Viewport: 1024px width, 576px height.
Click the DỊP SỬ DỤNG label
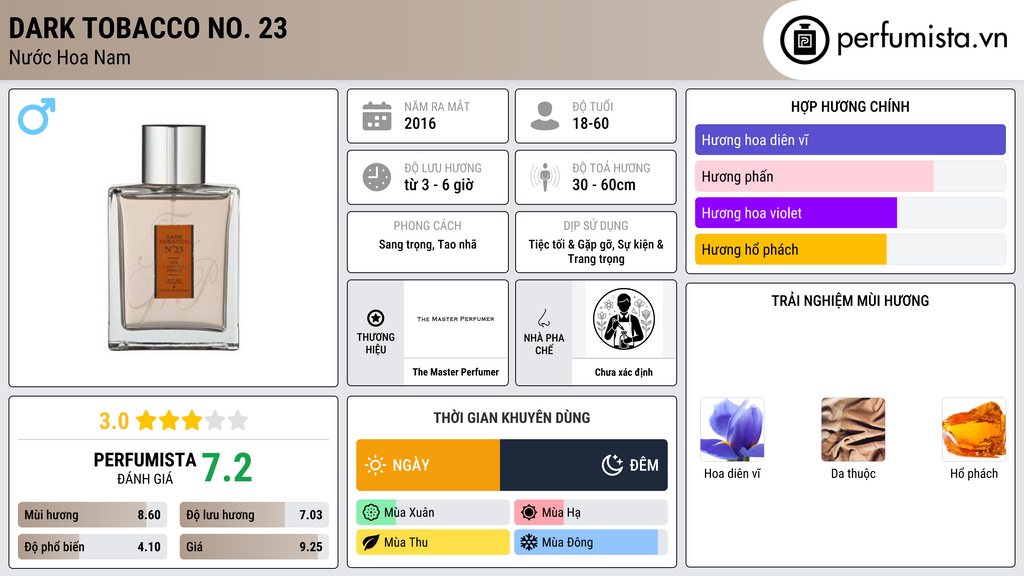(596, 226)
